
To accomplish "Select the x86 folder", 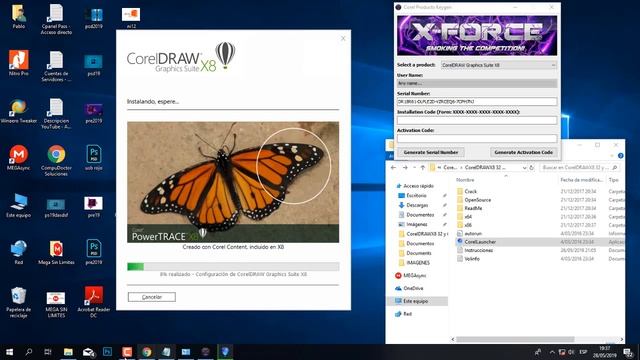I will pos(468,225).
